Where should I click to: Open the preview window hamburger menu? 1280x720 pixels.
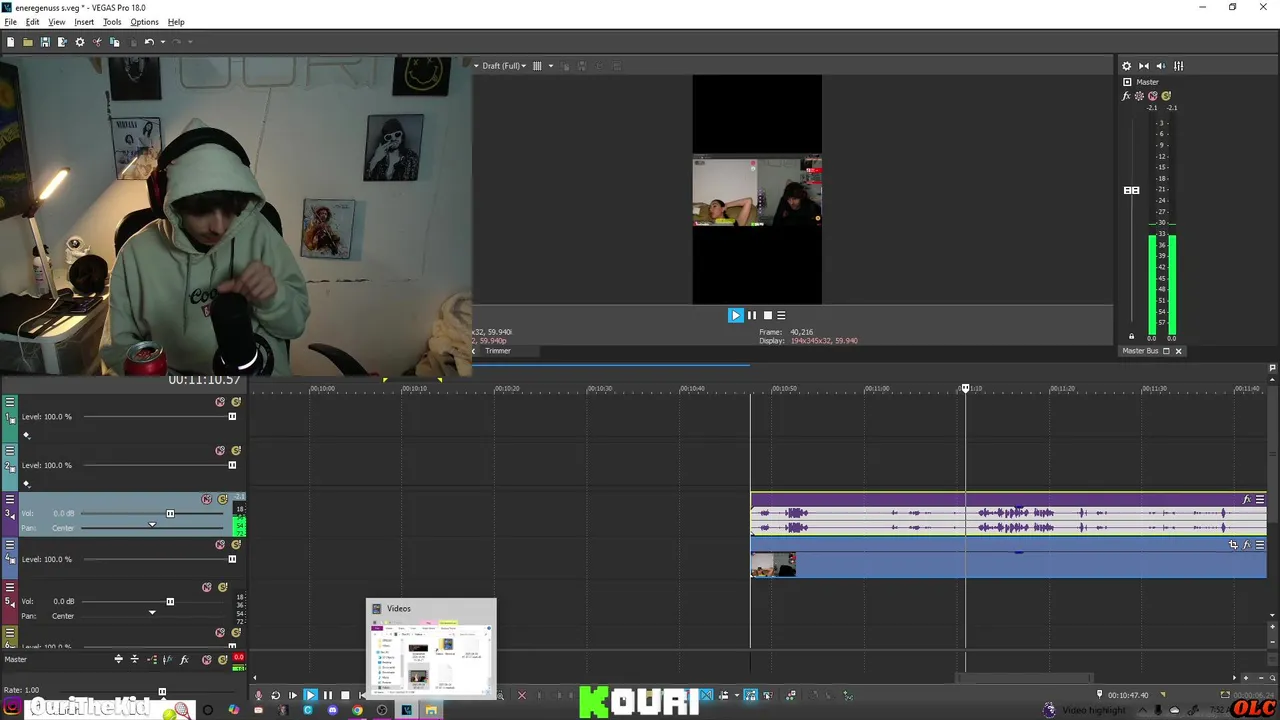[x=781, y=315]
